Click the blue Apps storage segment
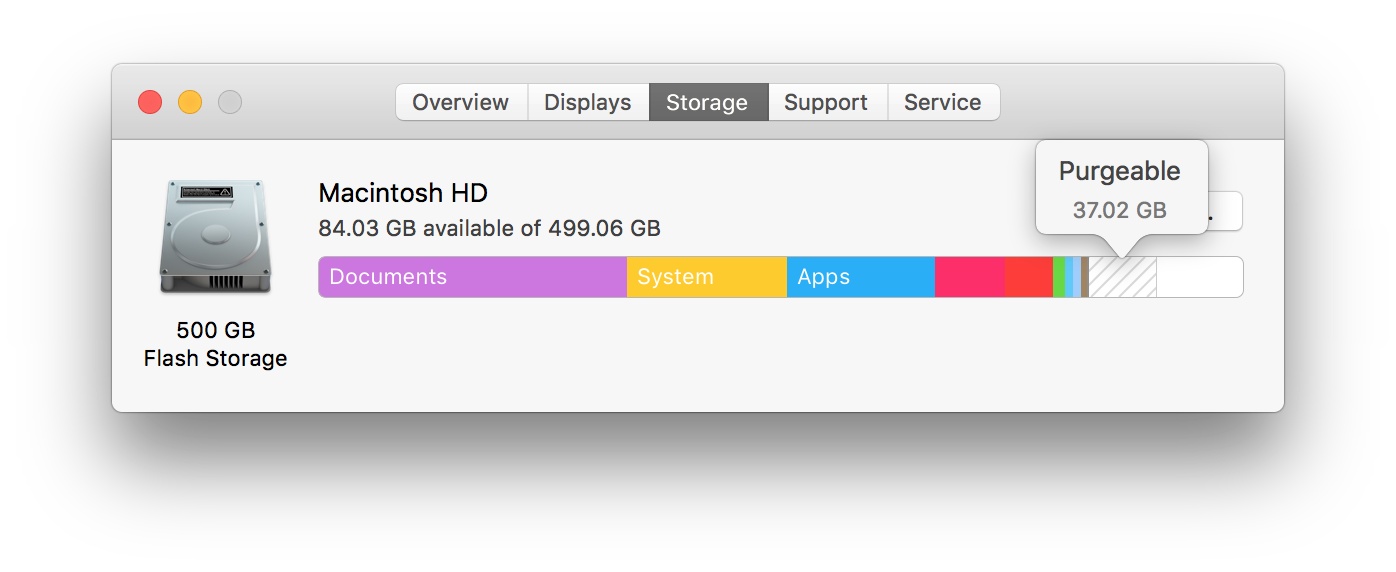Image resolution: width=1396 pixels, height=572 pixels. pyautogui.click(x=860, y=277)
